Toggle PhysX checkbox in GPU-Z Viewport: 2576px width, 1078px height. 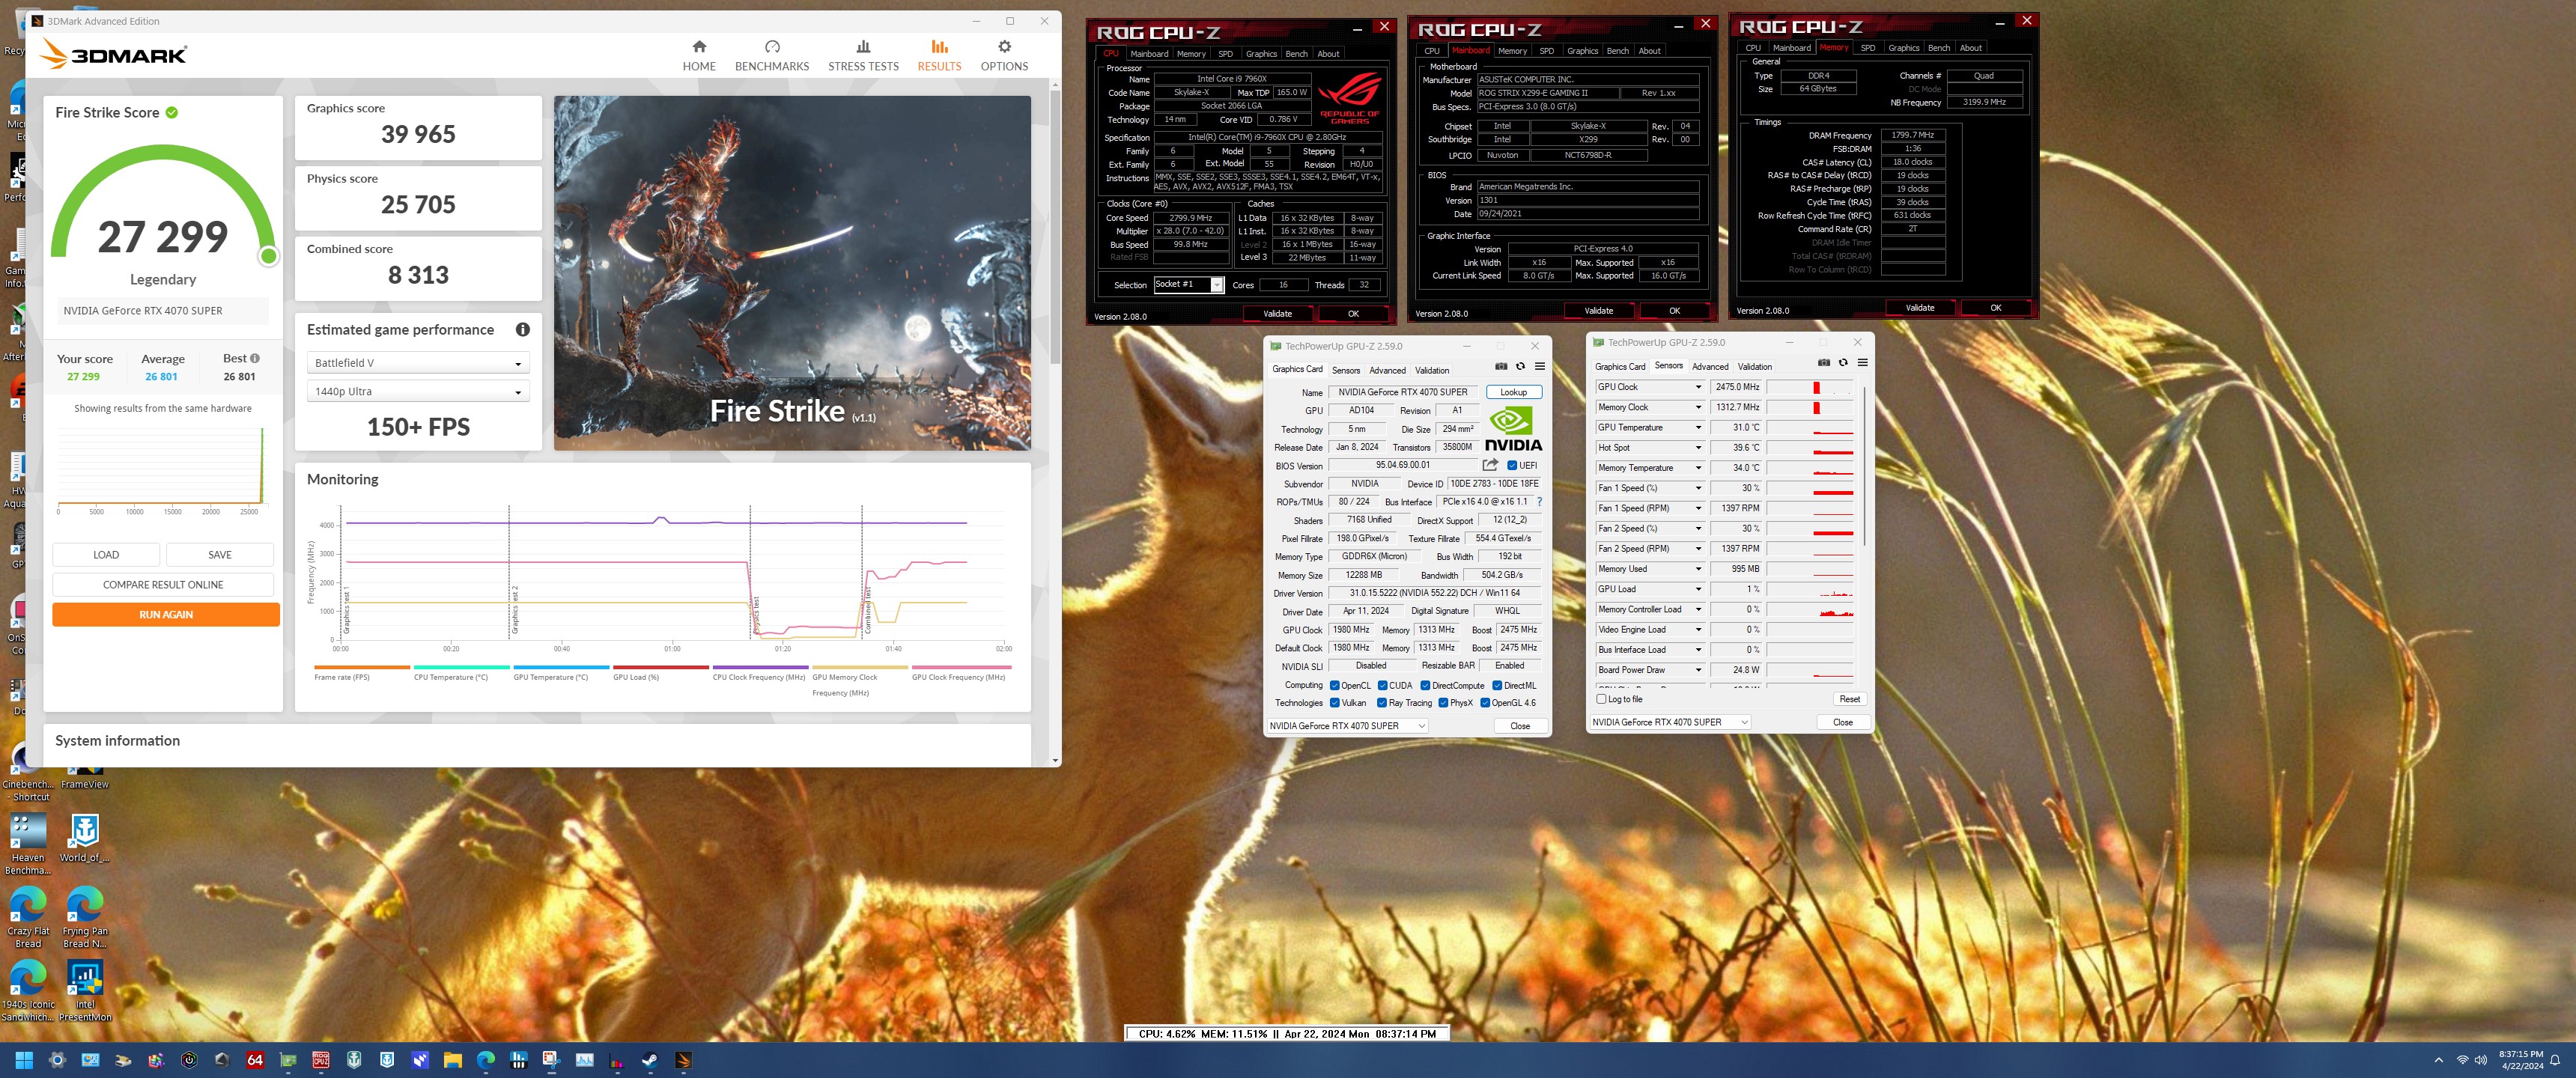pos(1443,702)
